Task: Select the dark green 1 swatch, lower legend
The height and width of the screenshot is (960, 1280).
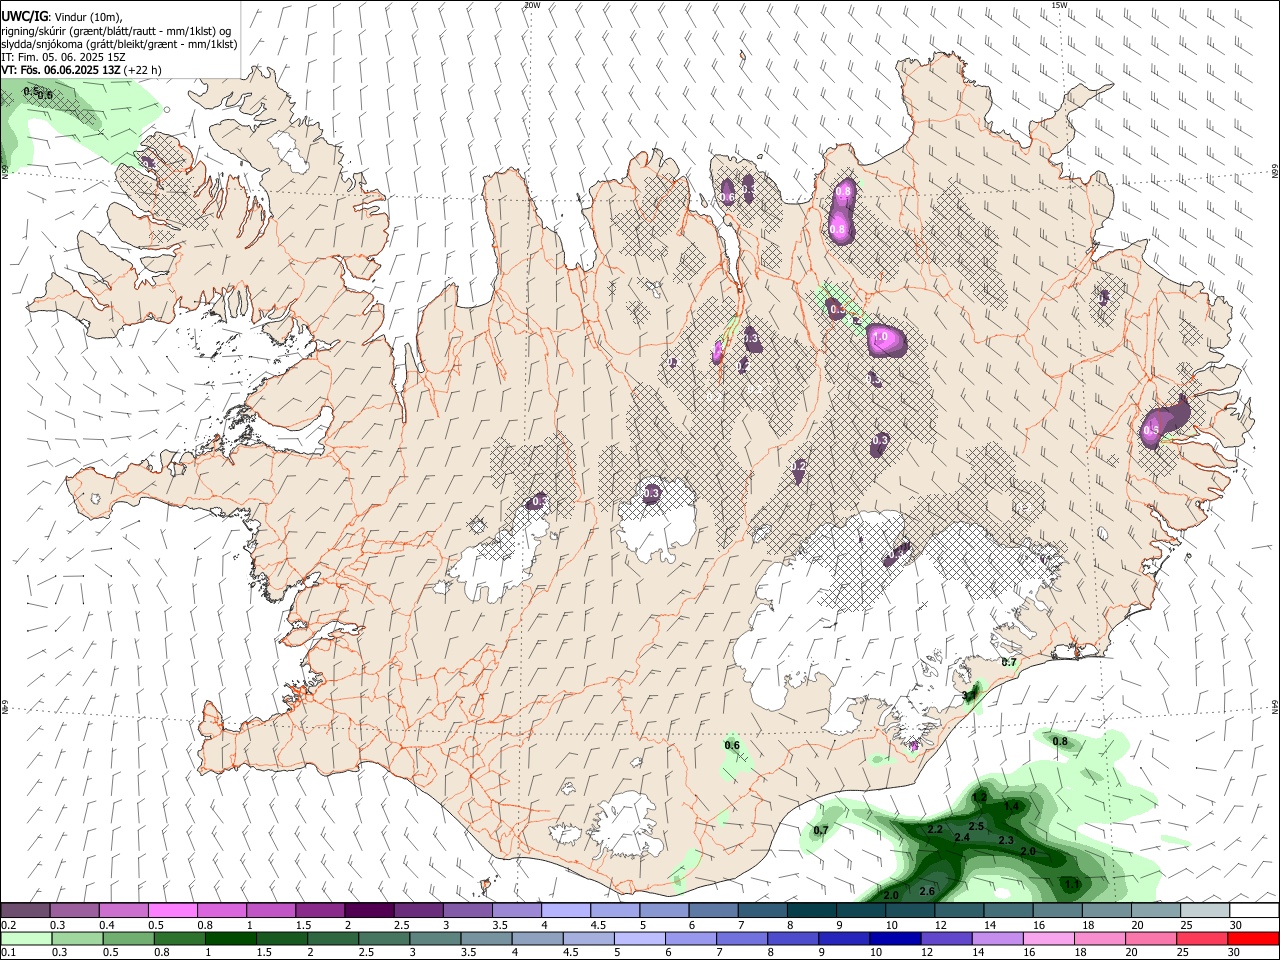Action: click(x=231, y=938)
